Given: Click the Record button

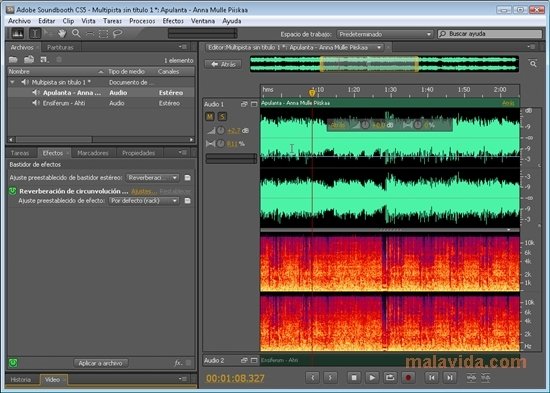Looking at the screenshot, I should coord(408,378).
